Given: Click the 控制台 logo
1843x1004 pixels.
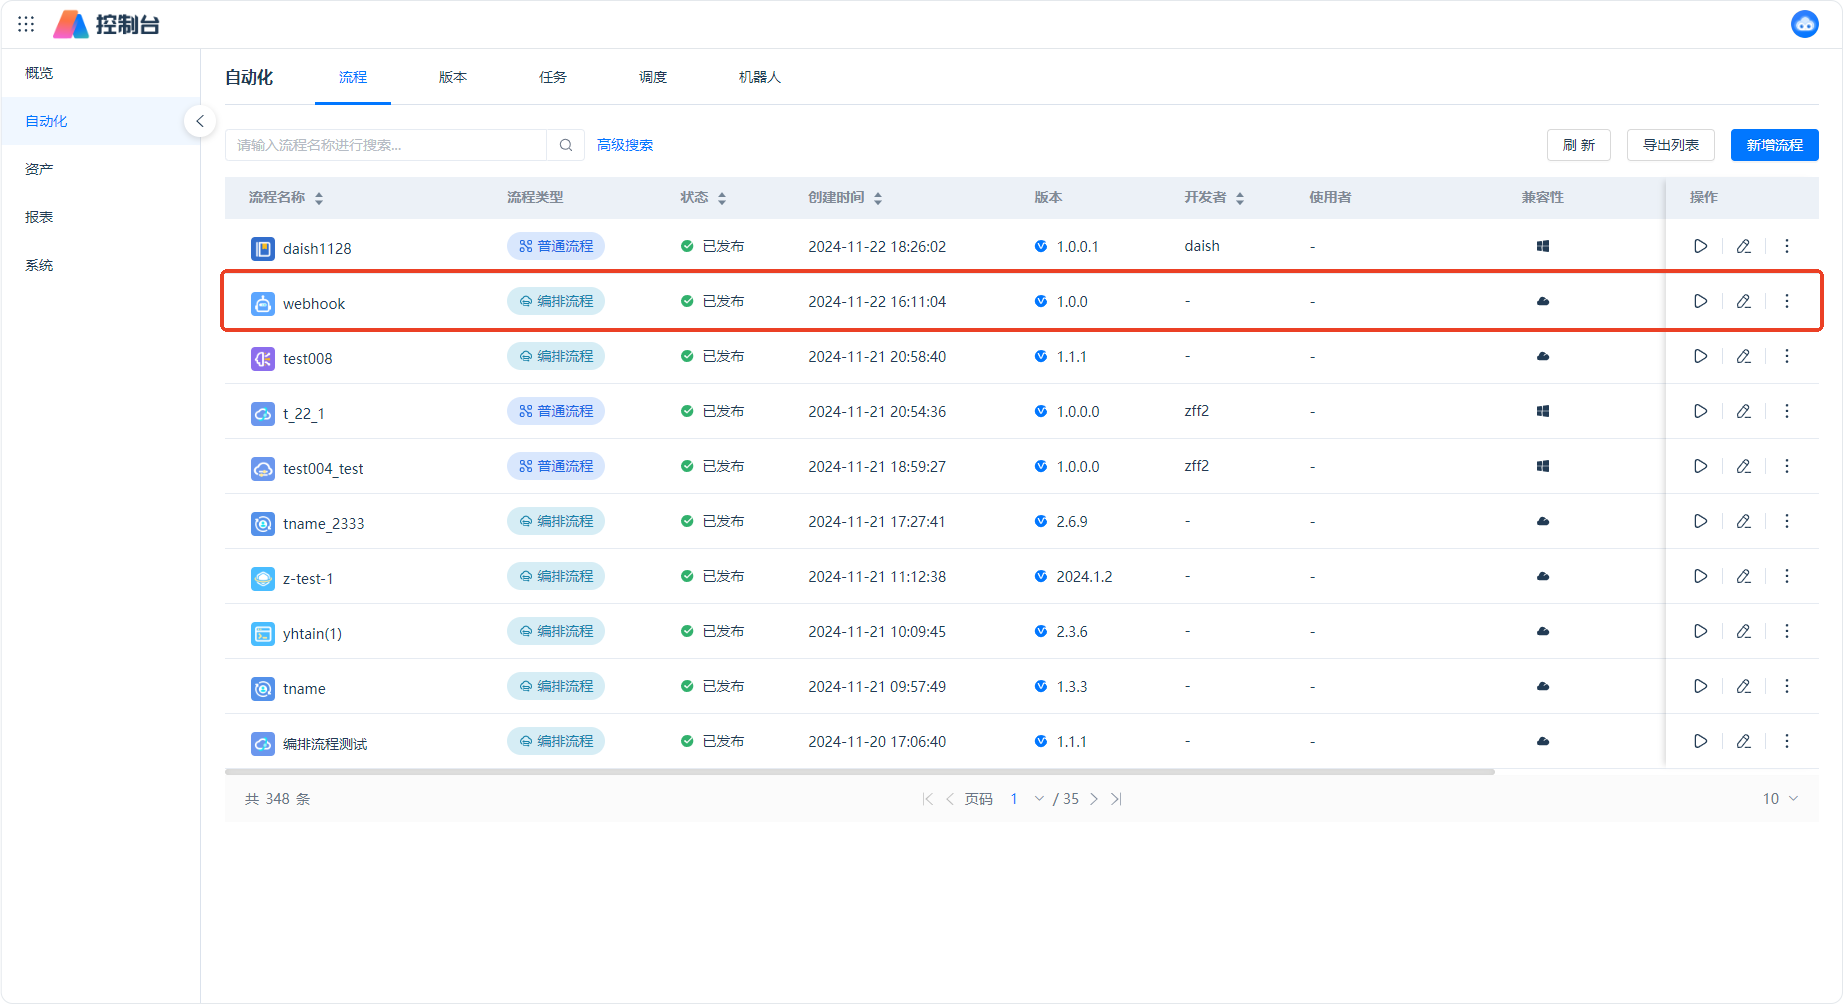Looking at the screenshot, I should [106, 24].
